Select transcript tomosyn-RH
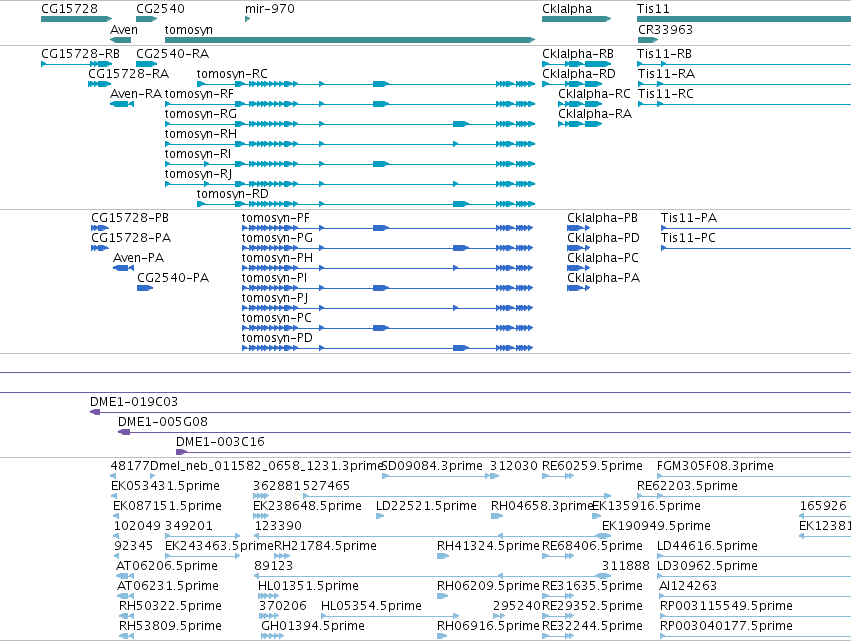Viewport: 851px width, 641px height. (x=350, y=144)
